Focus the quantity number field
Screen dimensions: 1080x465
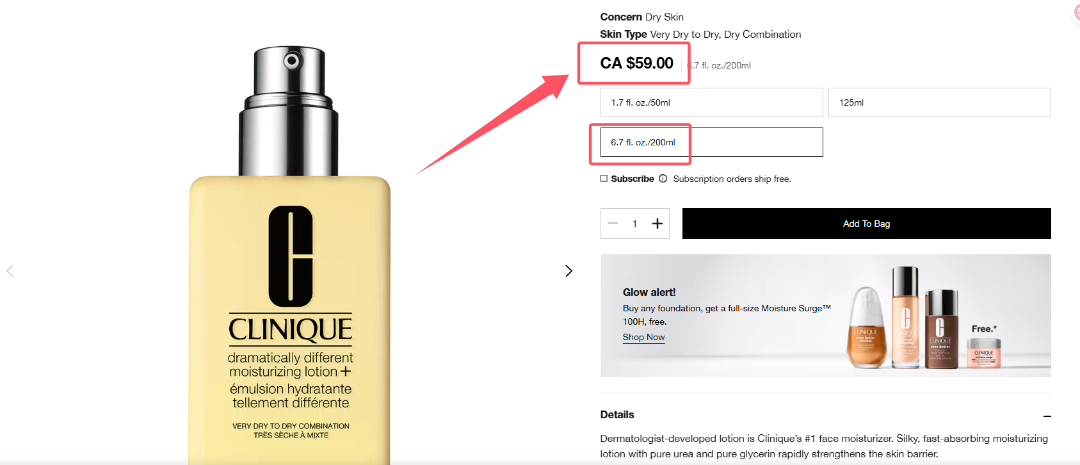click(x=635, y=224)
